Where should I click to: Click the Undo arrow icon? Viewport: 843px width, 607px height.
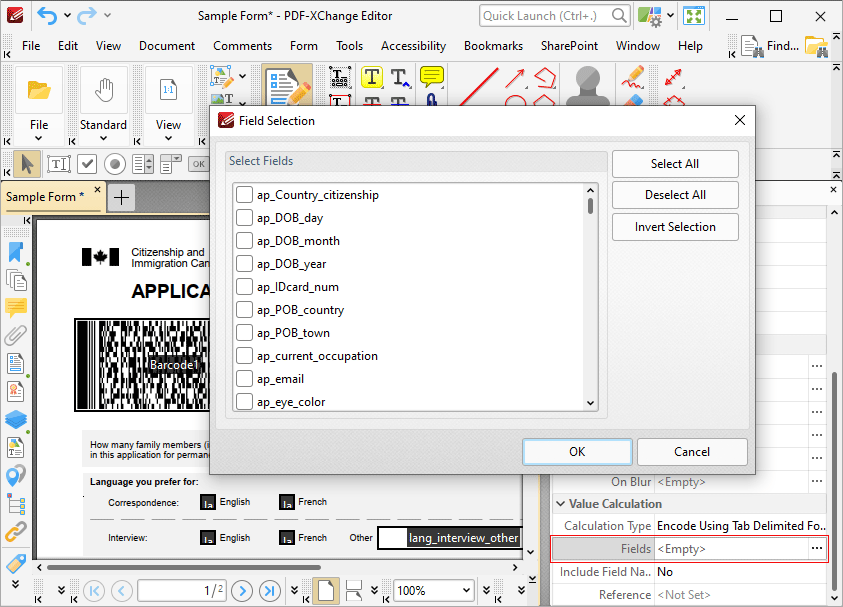(47, 16)
